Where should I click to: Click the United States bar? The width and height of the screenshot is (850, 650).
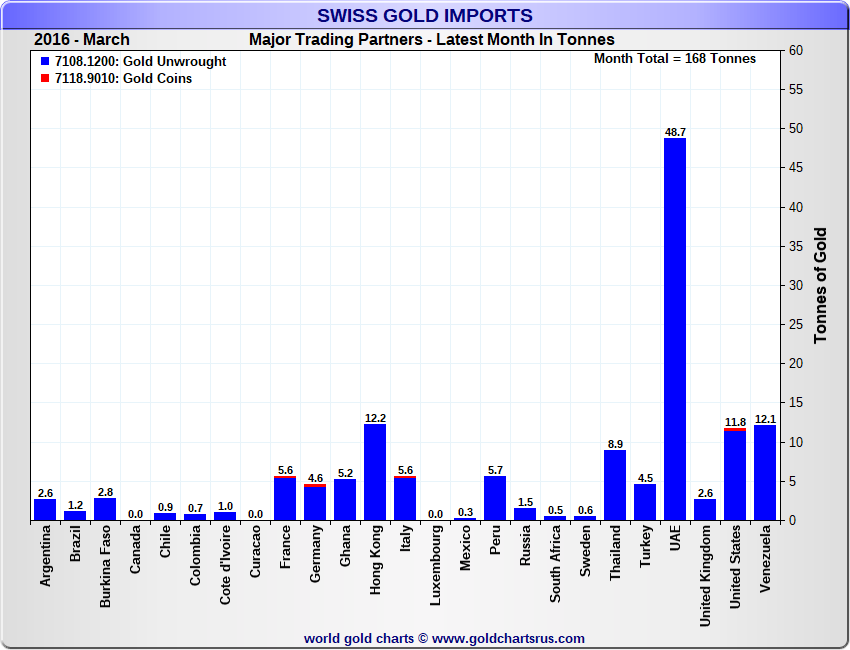point(735,476)
